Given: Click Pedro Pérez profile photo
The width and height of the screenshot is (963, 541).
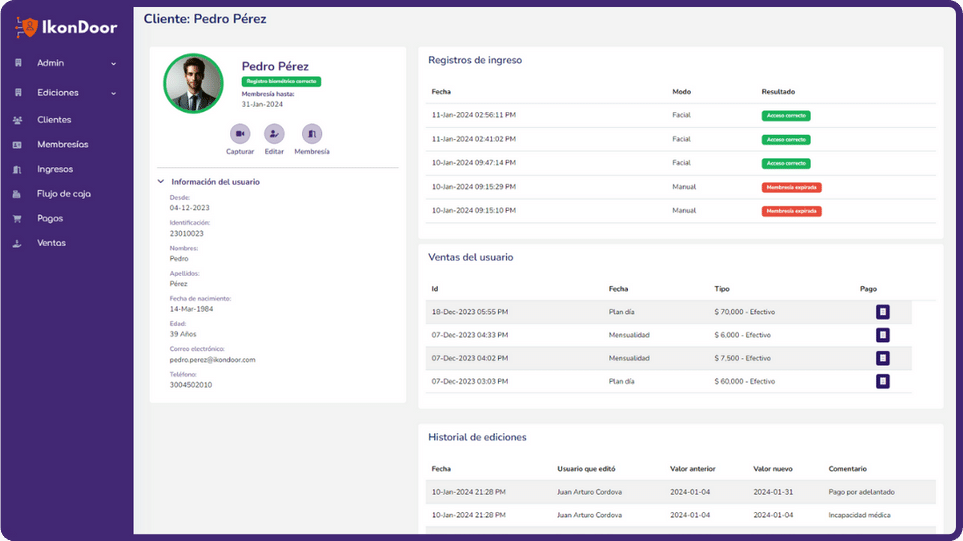Looking at the screenshot, I should (193, 84).
